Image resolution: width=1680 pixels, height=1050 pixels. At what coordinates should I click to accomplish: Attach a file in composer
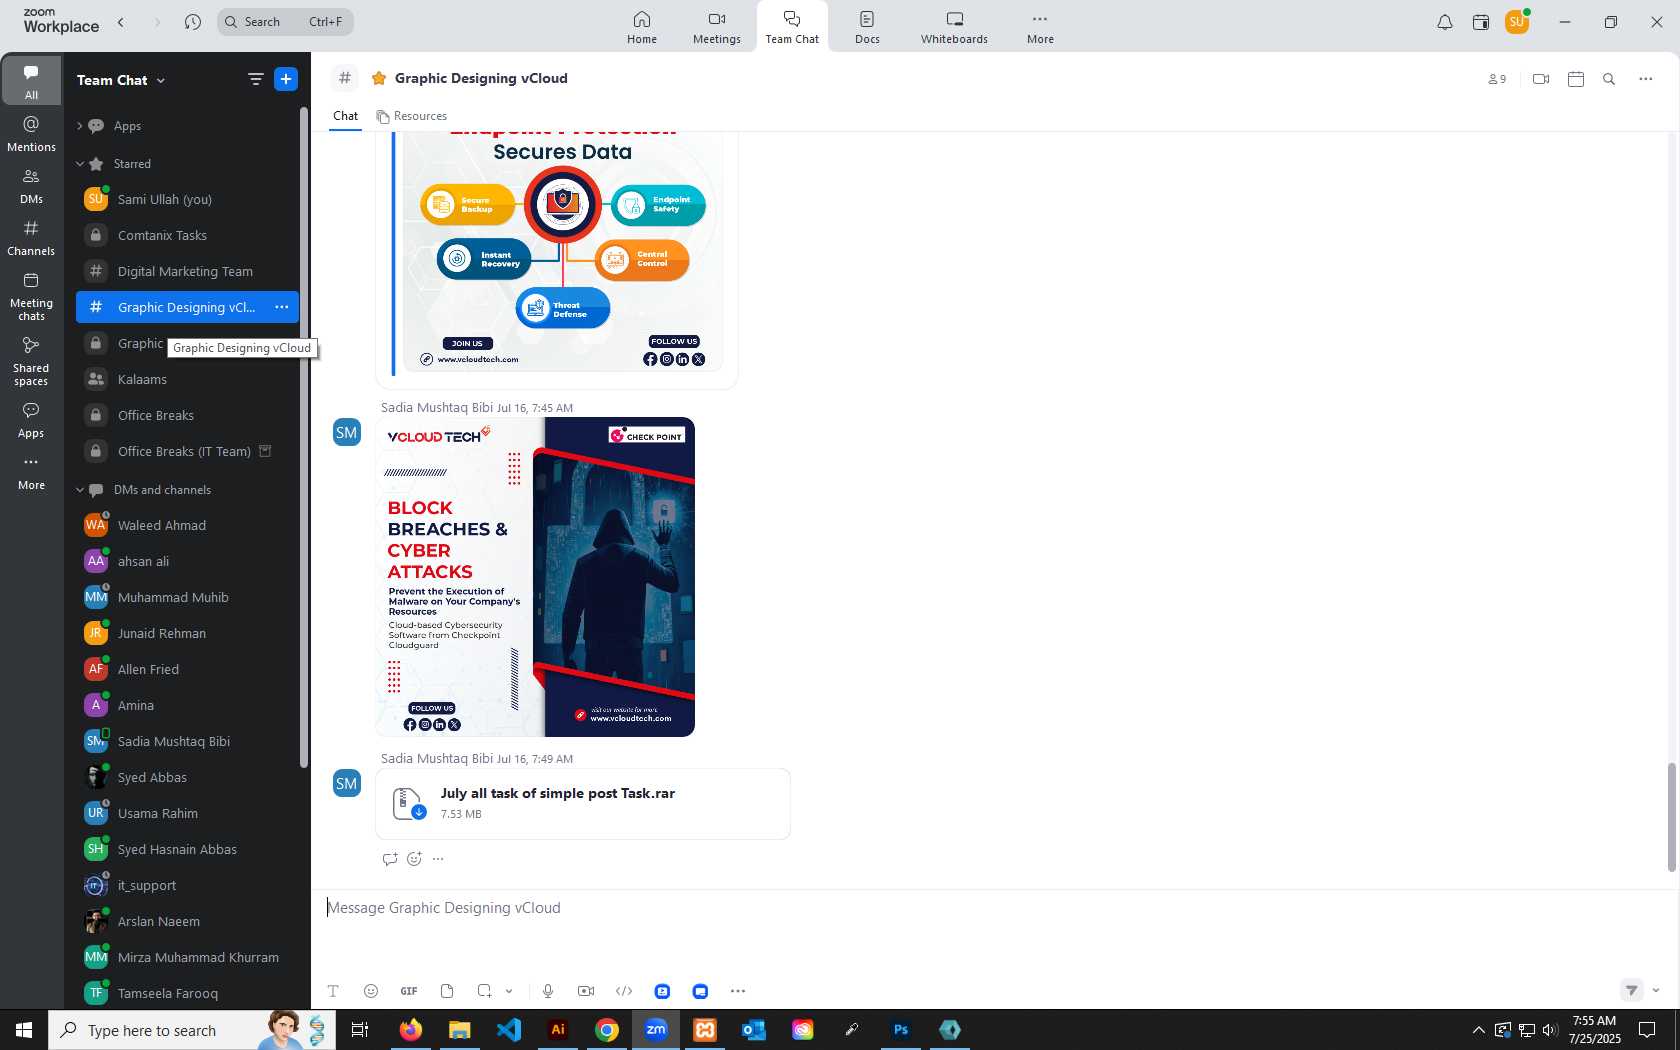447,991
